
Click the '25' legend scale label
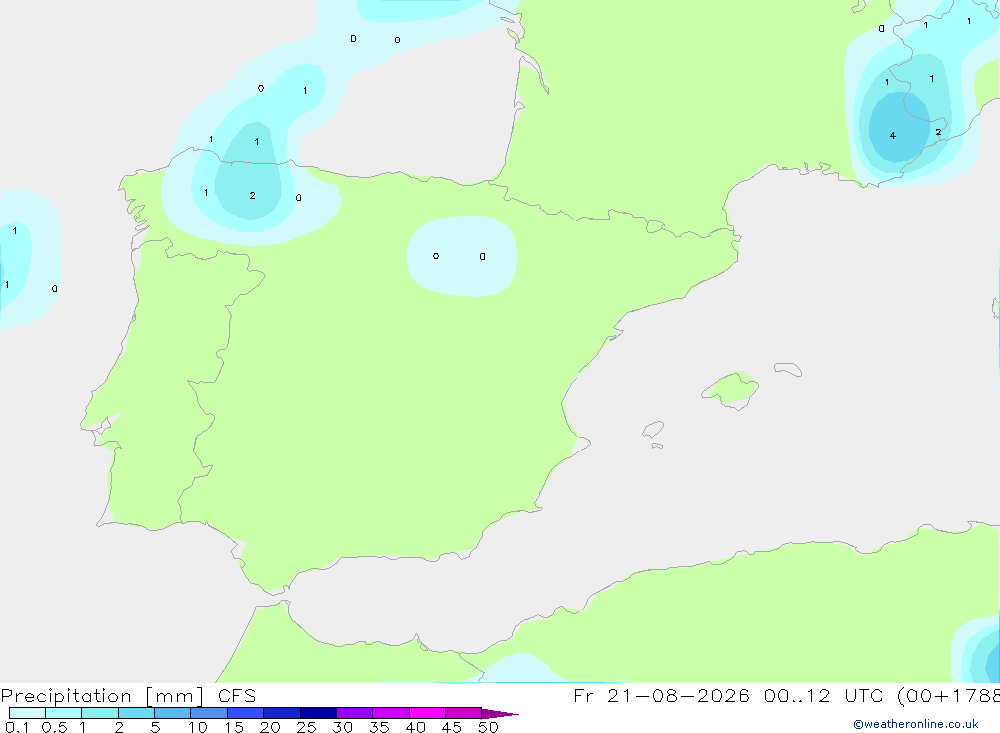[306, 727]
